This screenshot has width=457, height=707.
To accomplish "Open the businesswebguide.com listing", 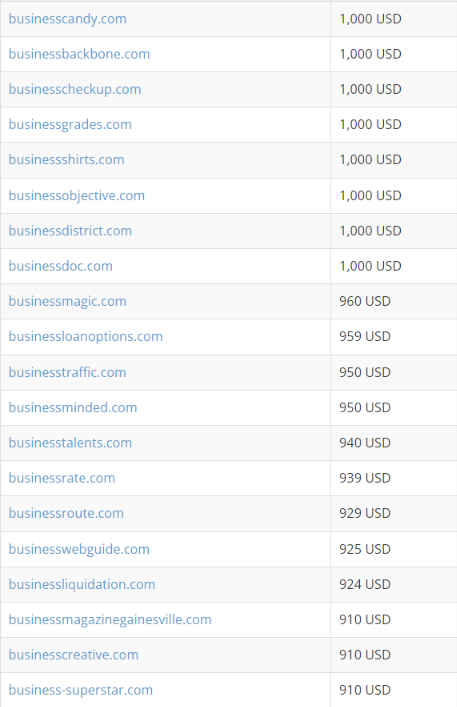I will click(x=79, y=549).
